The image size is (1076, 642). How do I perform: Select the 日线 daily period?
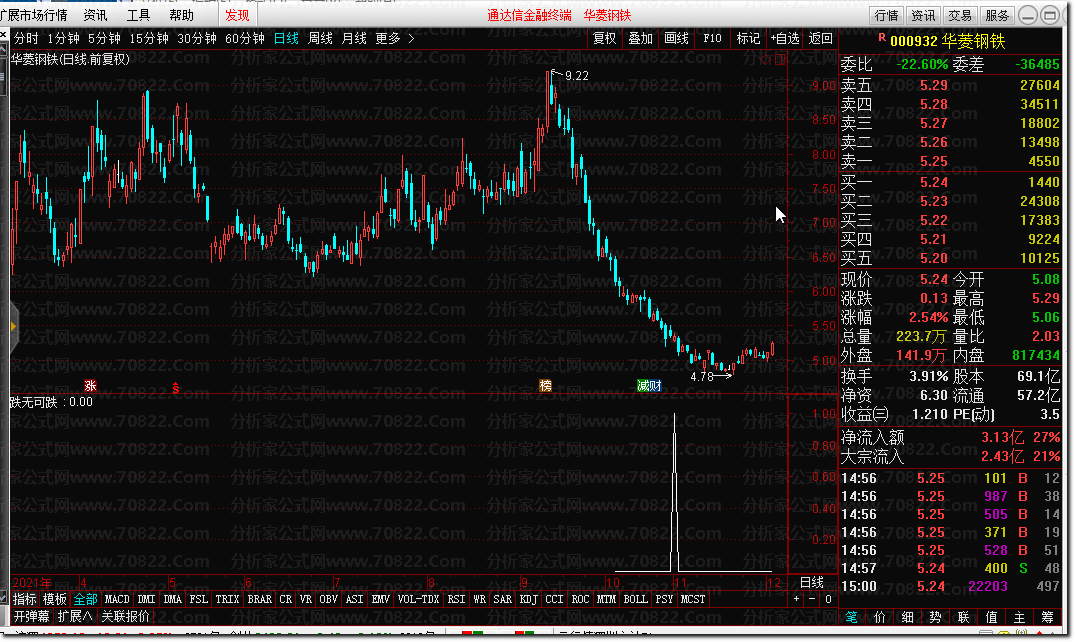tap(286, 38)
